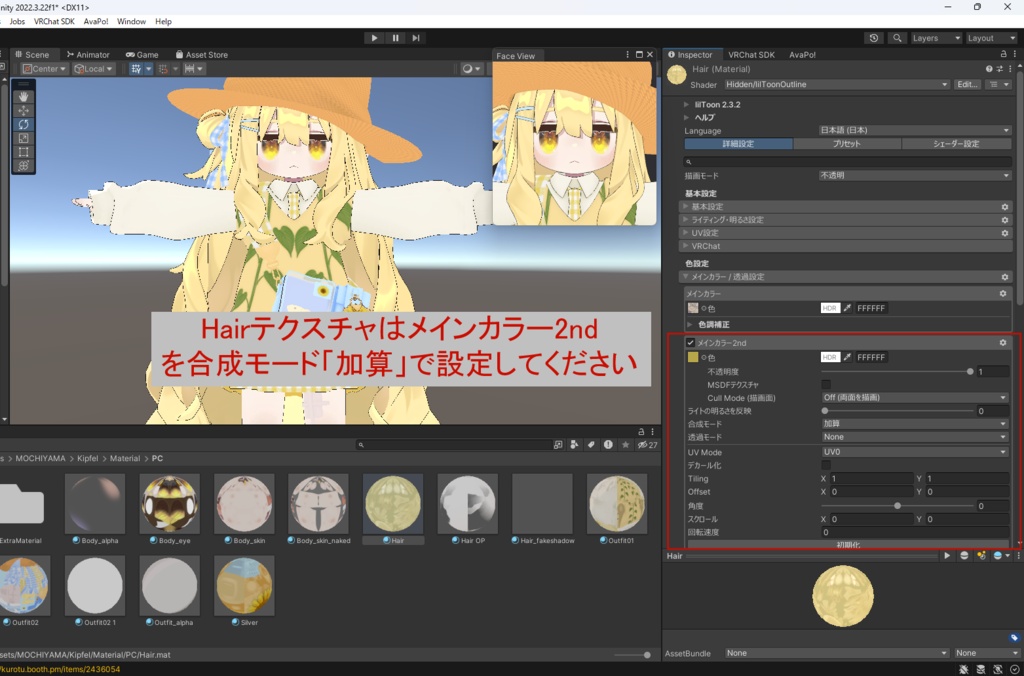Open the 合成モード dropdown set to 加算
Image resolution: width=1024 pixels, height=676 pixels.
tap(915, 424)
